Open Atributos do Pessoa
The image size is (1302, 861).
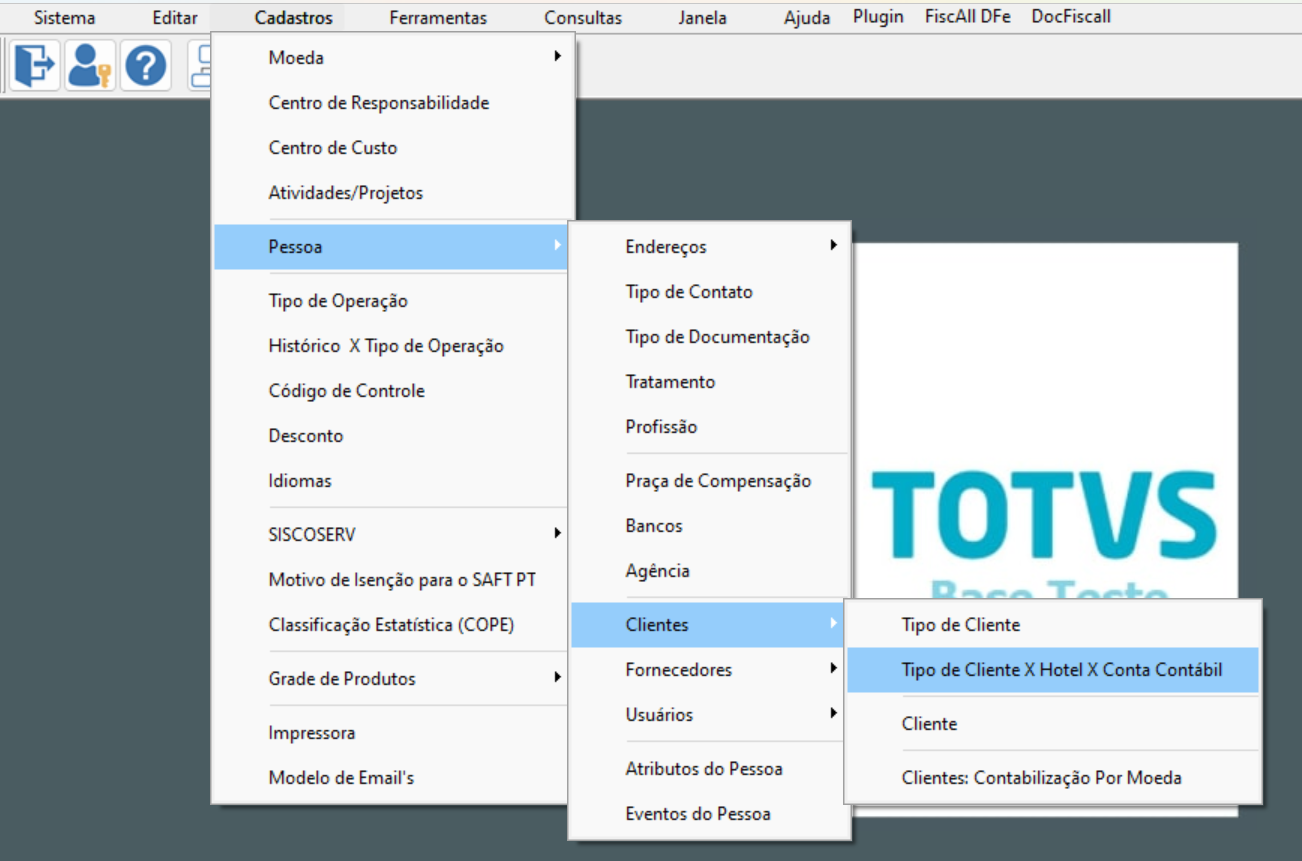point(710,769)
